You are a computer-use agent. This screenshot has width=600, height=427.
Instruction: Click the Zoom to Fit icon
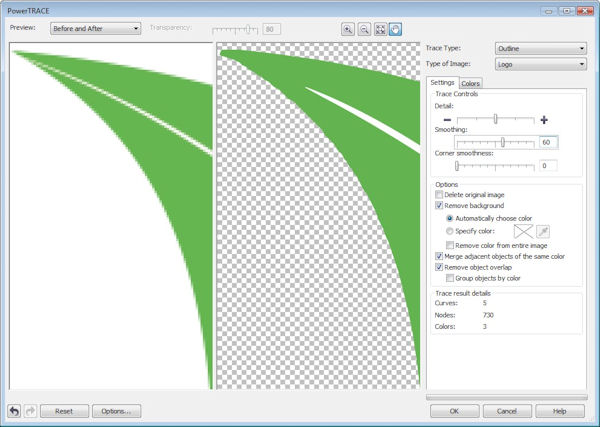coord(380,29)
